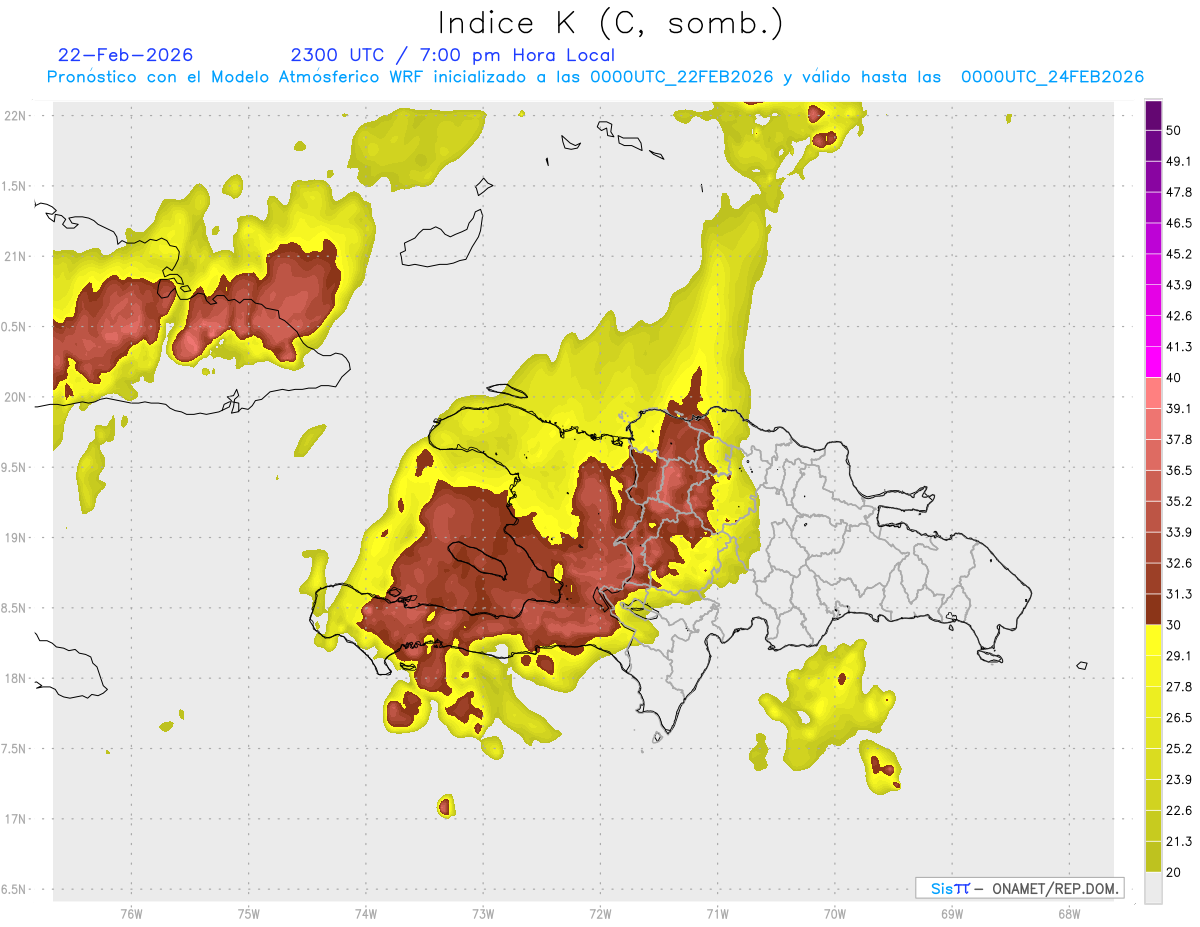This screenshot has width=1200, height=927.
Task: Pick the salmon swatch between 39.1 and 40
Action: click(x=1153, y=393)
